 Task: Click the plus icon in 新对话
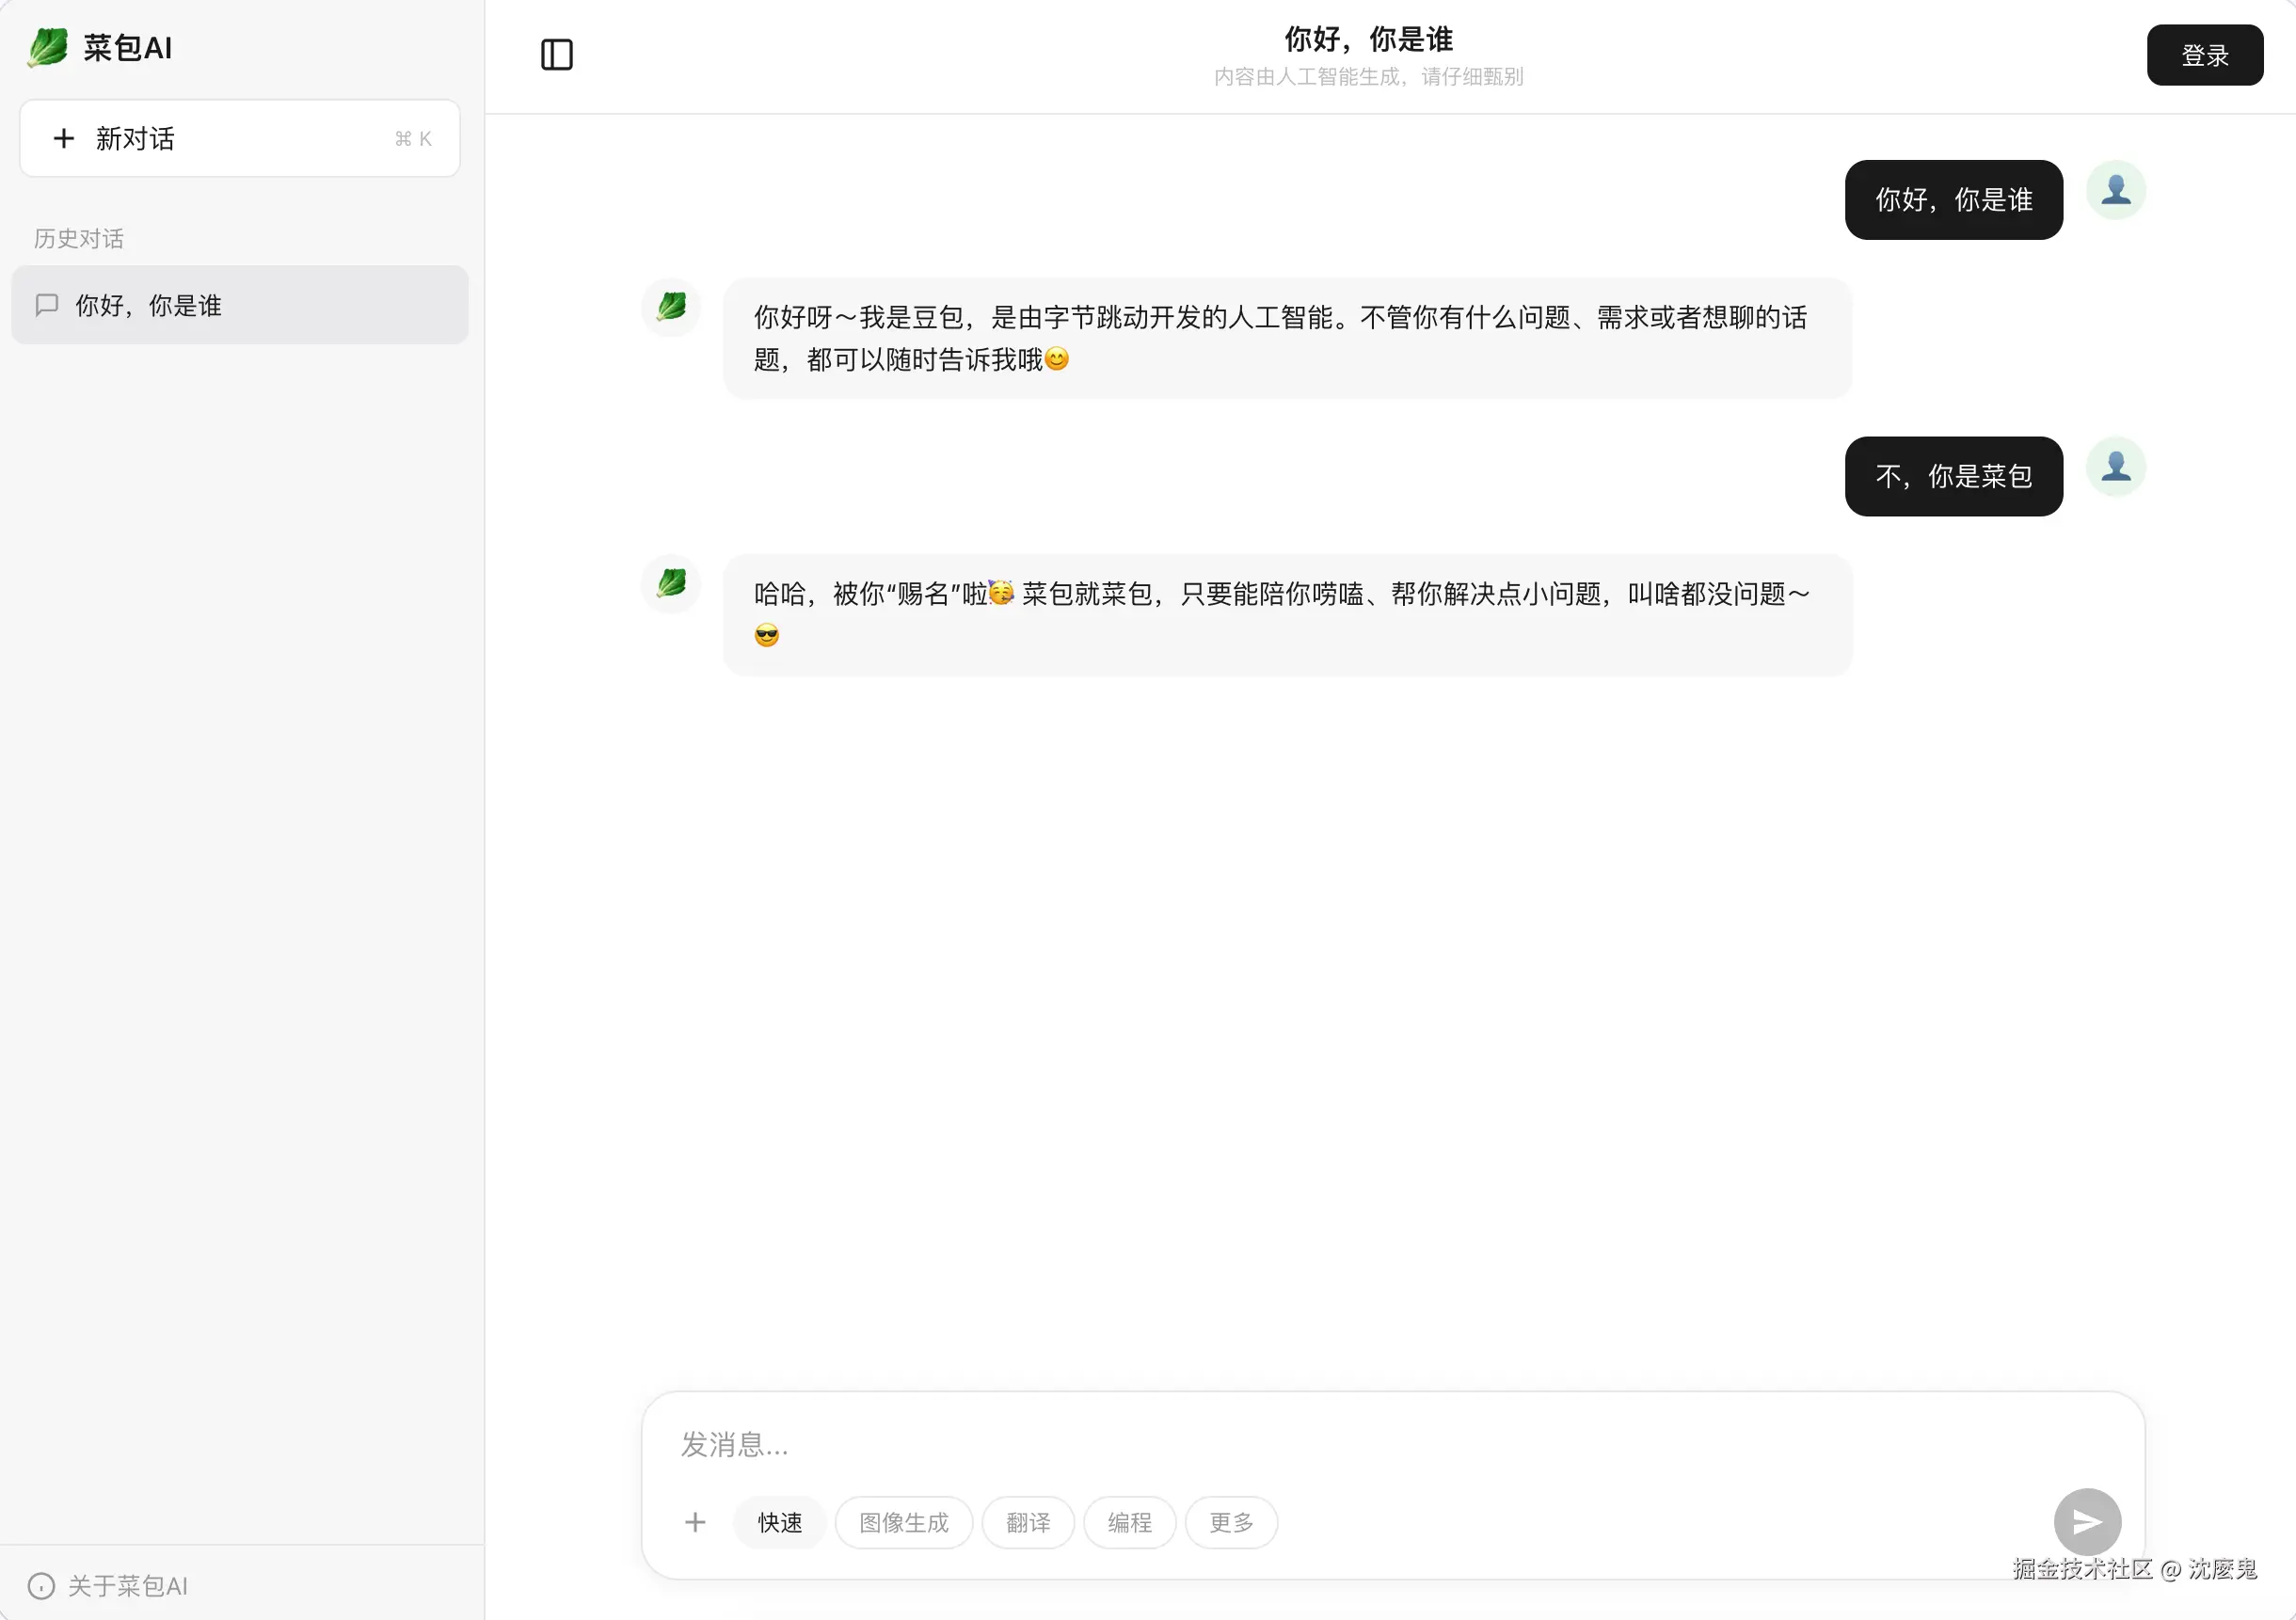tap(64, 138)
